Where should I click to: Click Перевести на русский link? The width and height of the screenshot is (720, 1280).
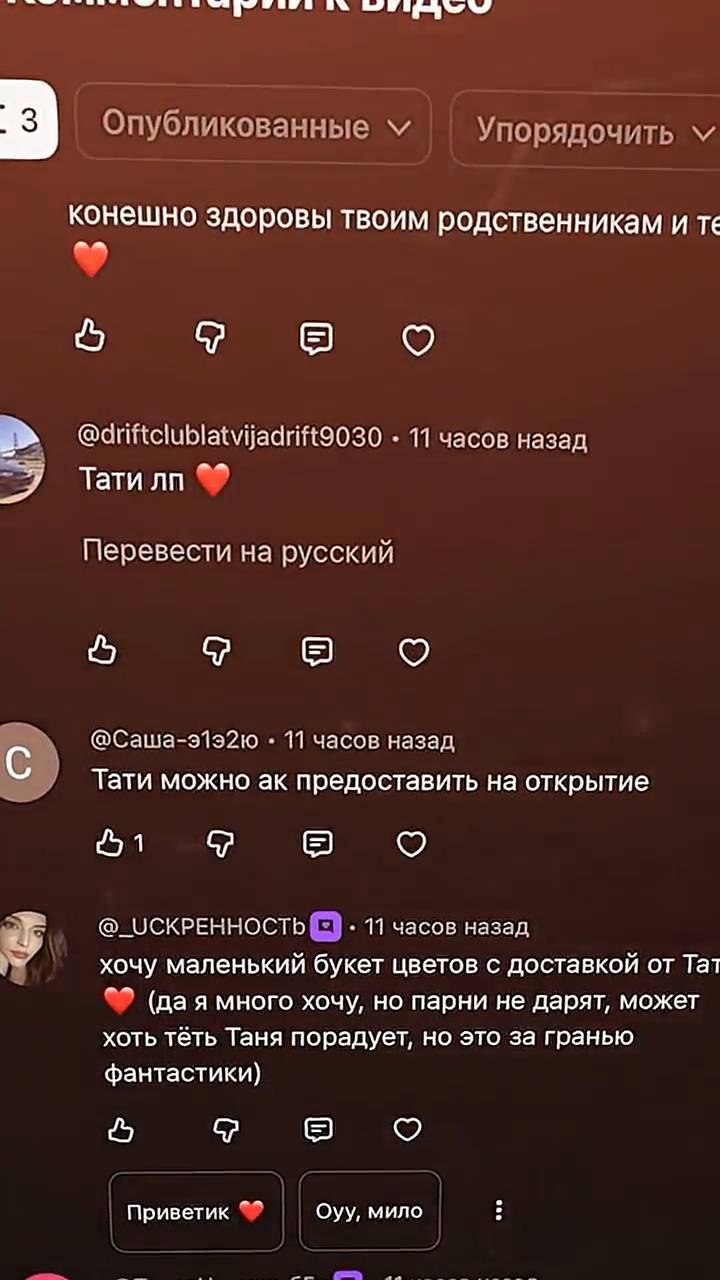tap(238, 552)
